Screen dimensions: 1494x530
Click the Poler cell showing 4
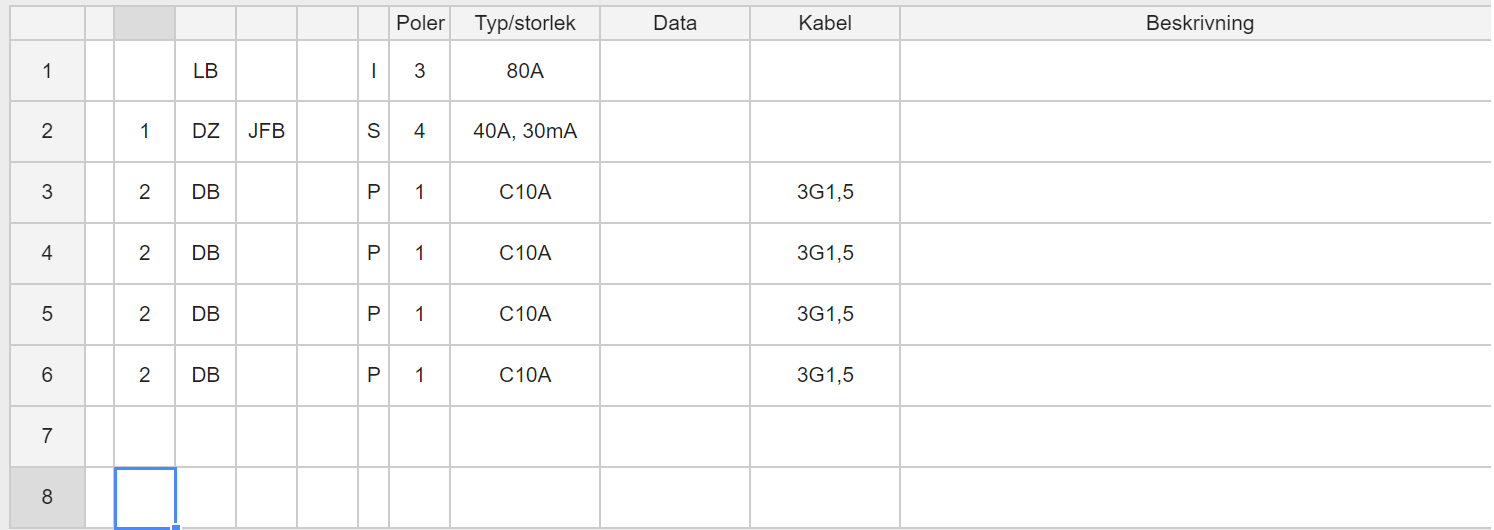[420, 131]
